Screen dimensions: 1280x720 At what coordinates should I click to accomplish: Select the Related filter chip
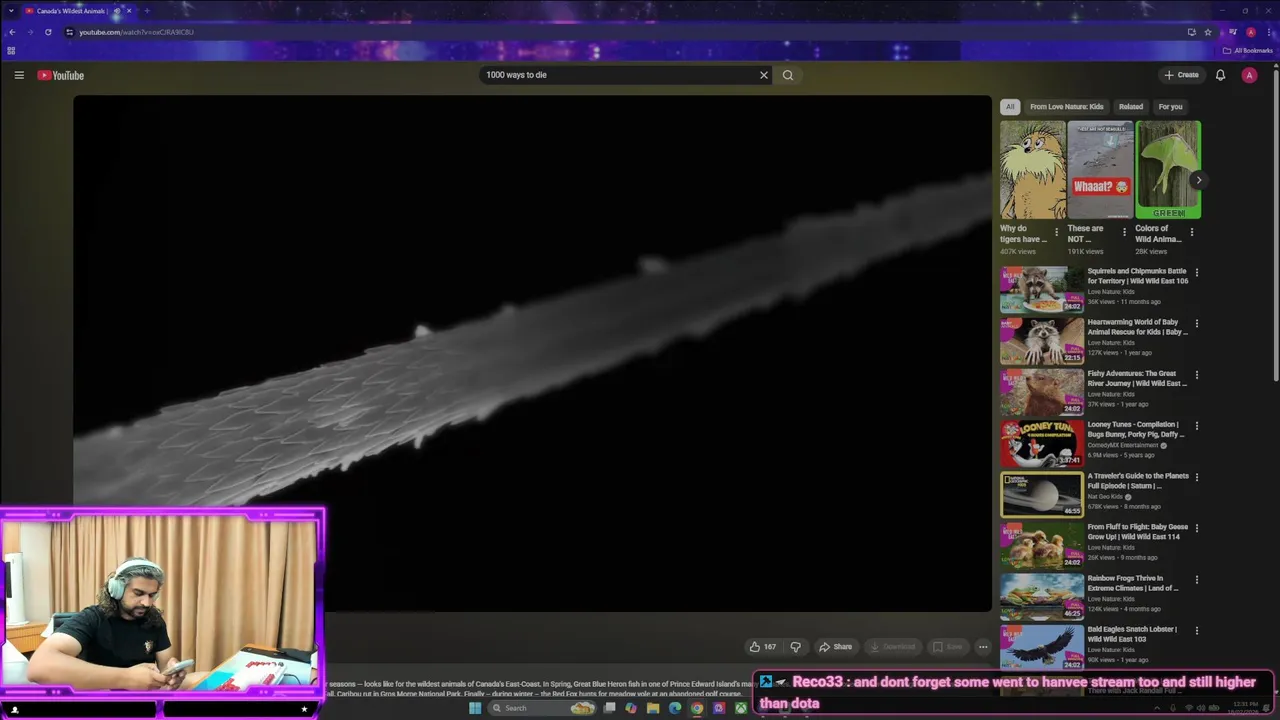point(1131,107)
